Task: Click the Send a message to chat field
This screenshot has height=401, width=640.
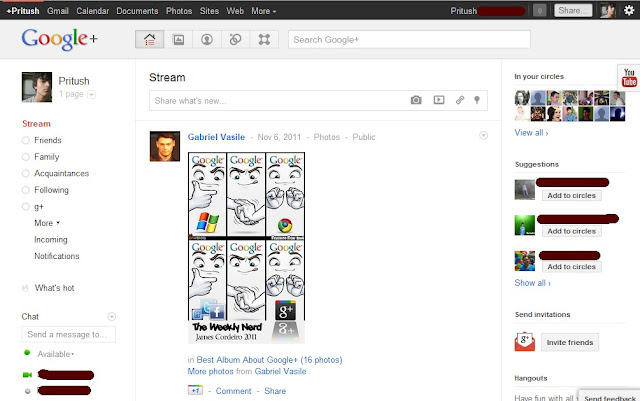Action: pyautogui.click(x=69, y=334)
